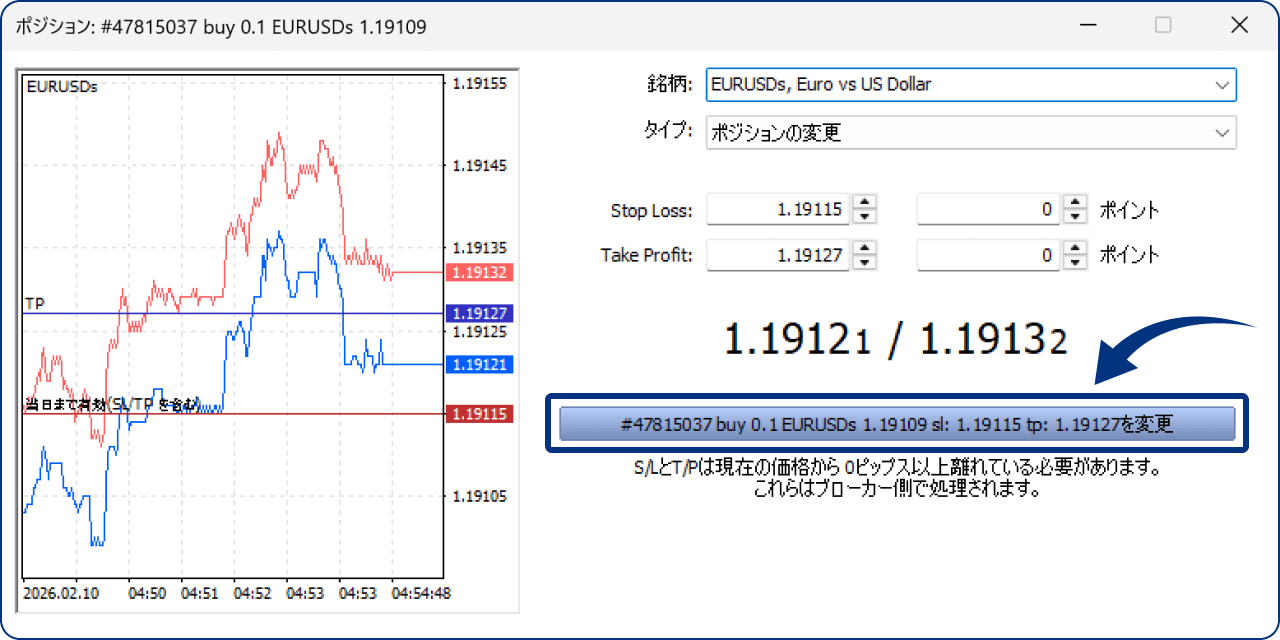
Task: Increase the Take Profit points value
Action: tap(1075, 249)
